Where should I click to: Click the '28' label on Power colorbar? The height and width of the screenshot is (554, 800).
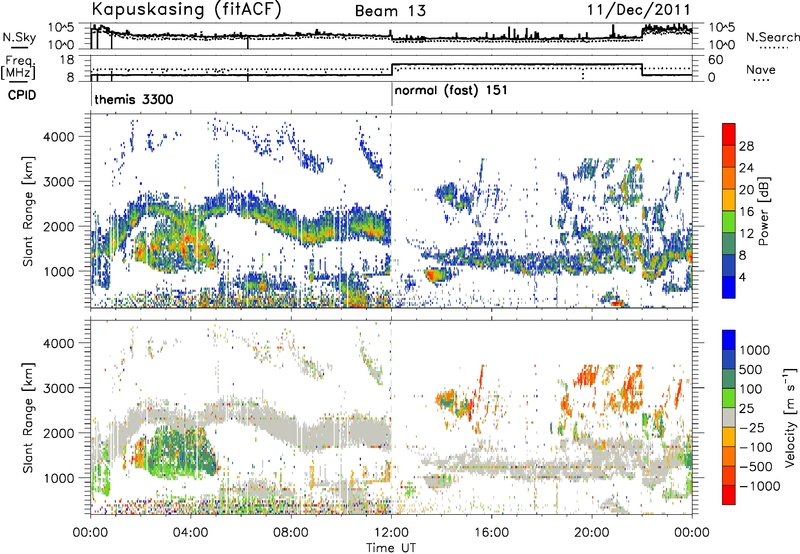pos(746,146)
